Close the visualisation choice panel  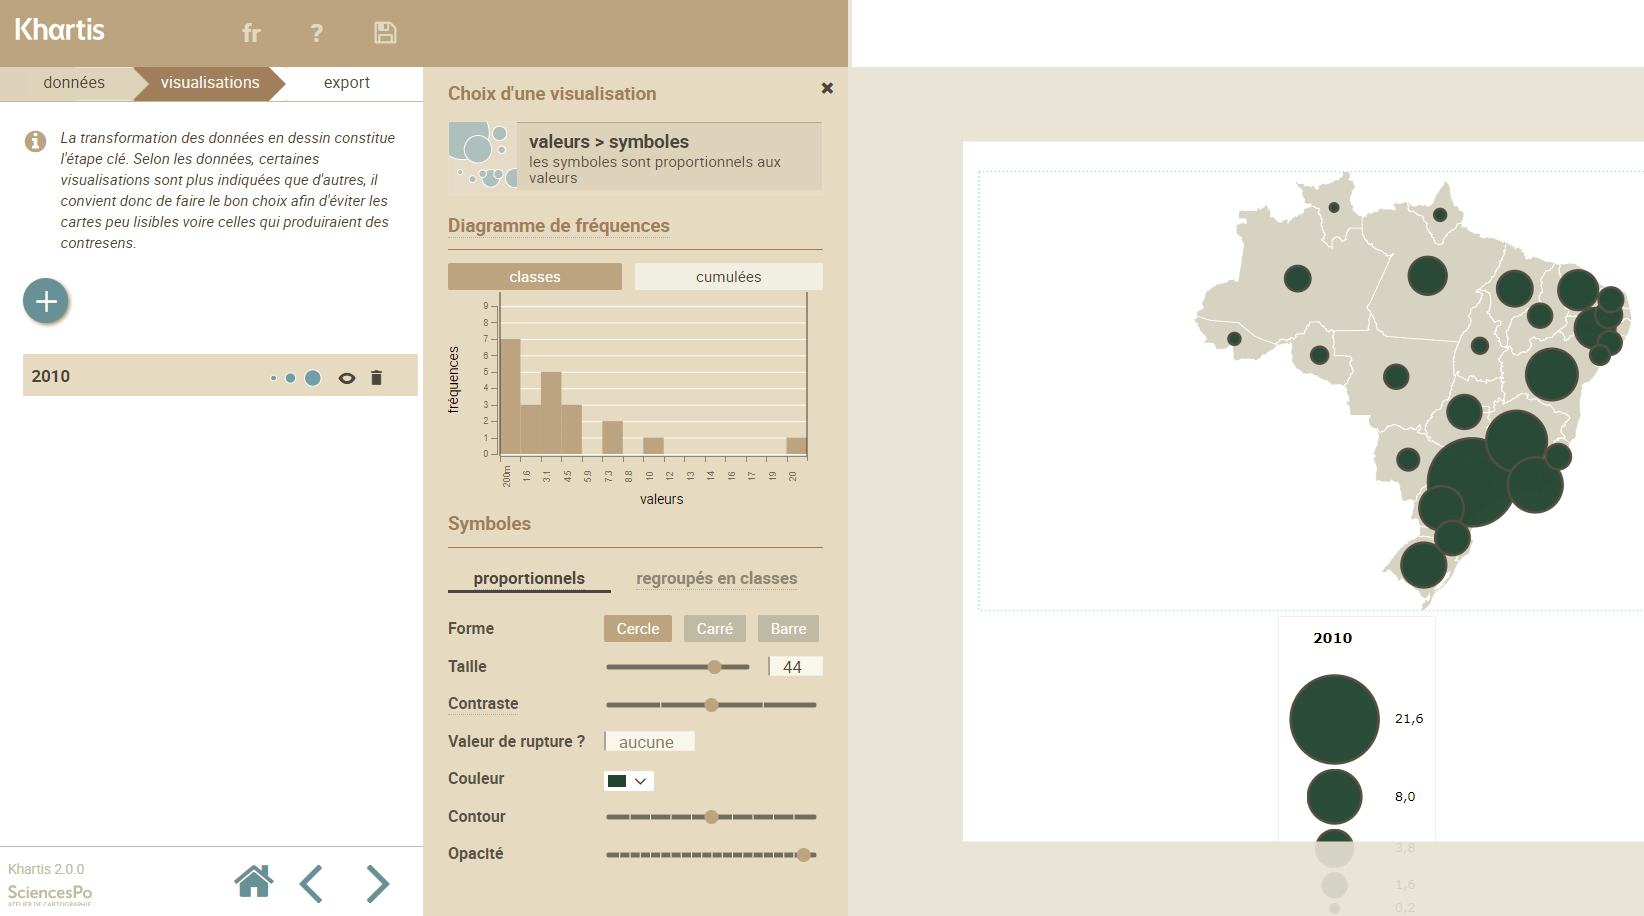click(x=827, y=88)
